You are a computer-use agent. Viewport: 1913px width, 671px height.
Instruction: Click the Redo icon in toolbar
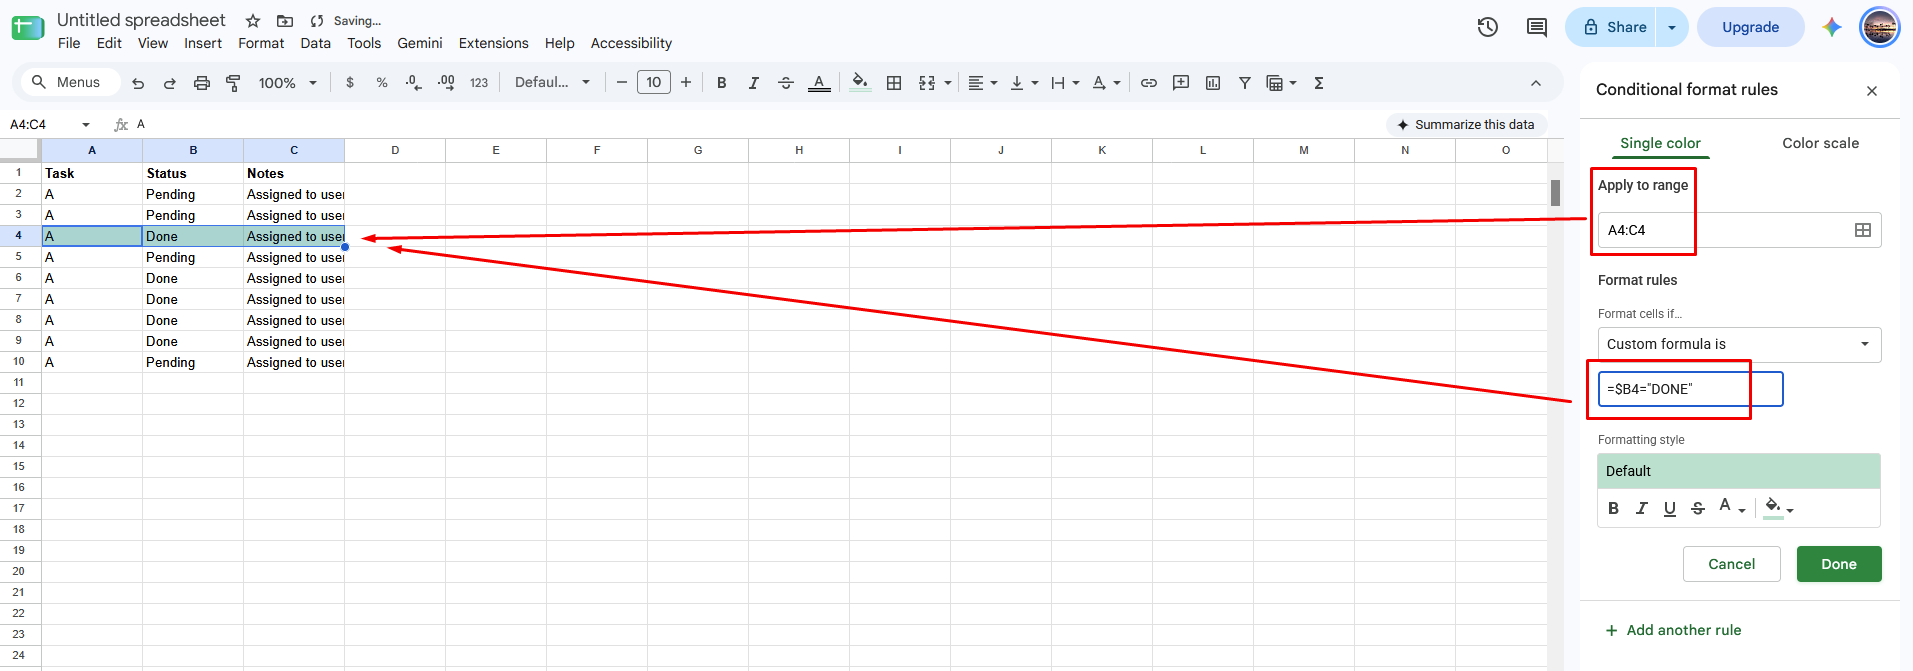(x=170, y=83)
